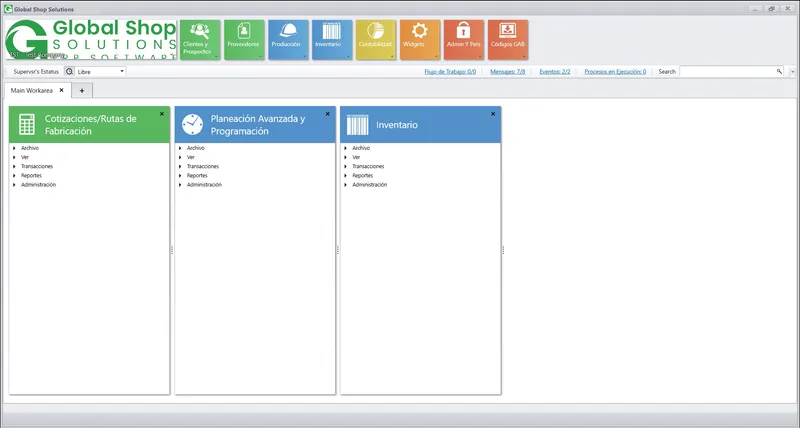This screenshot has width=800, height=428.
Task: Expand Administración in Cotizaciones panel
Action: (14, 185)
